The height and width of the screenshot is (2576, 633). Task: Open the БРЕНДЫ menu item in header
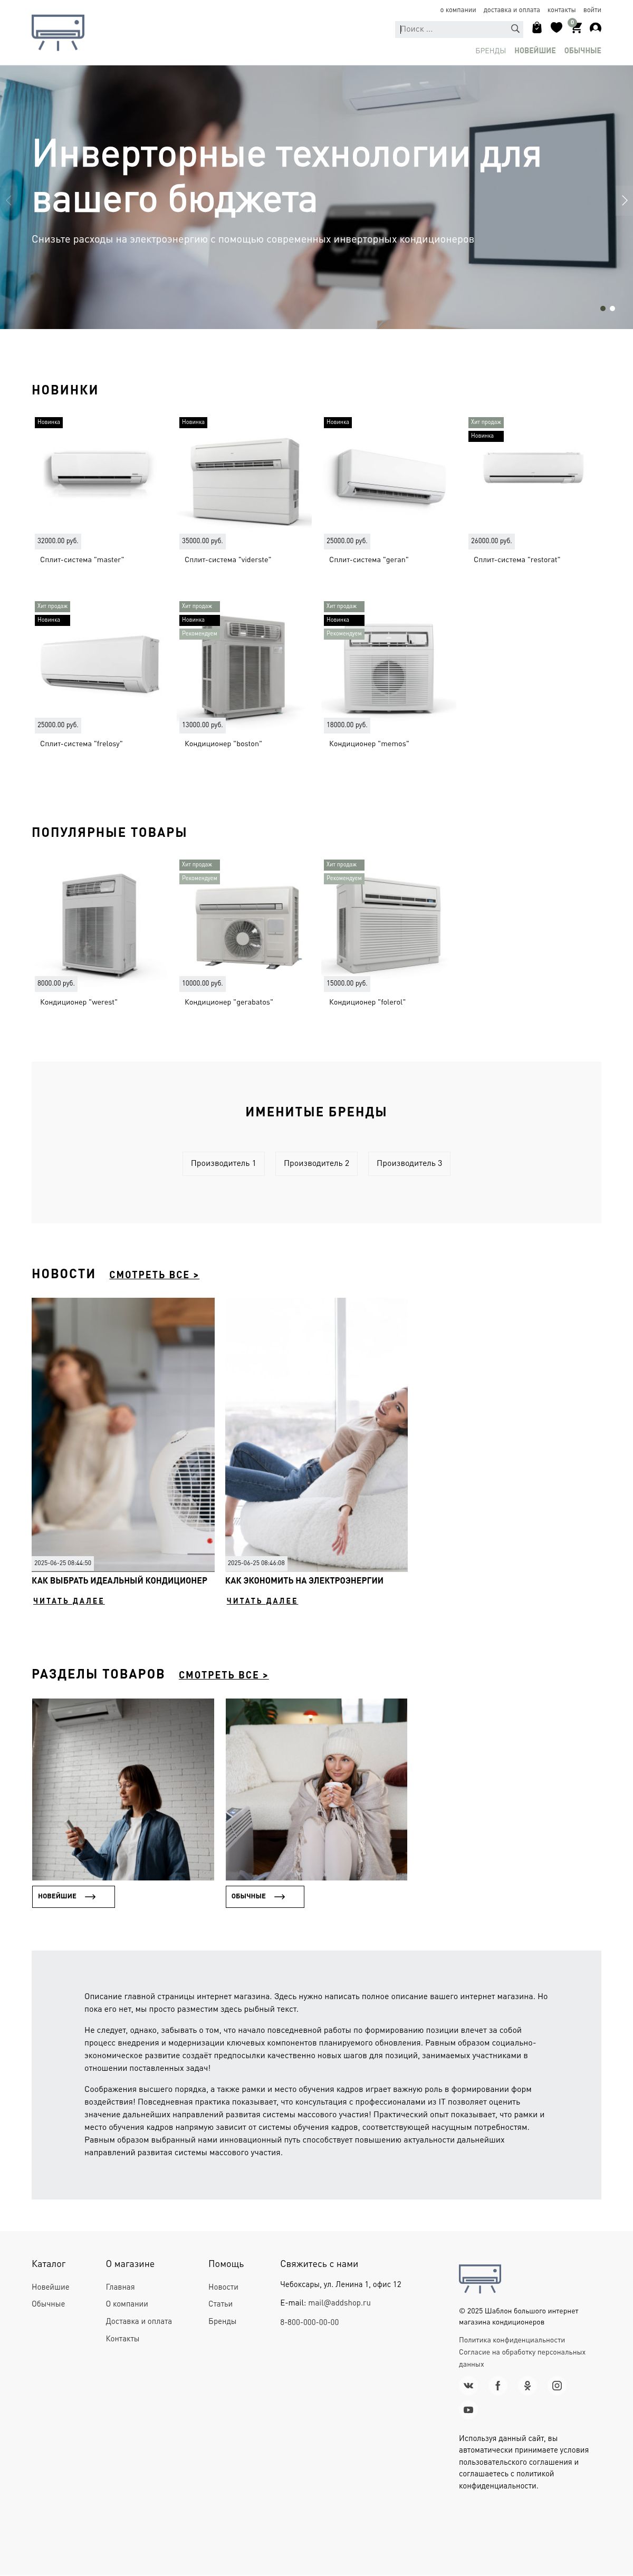[490, 50]
